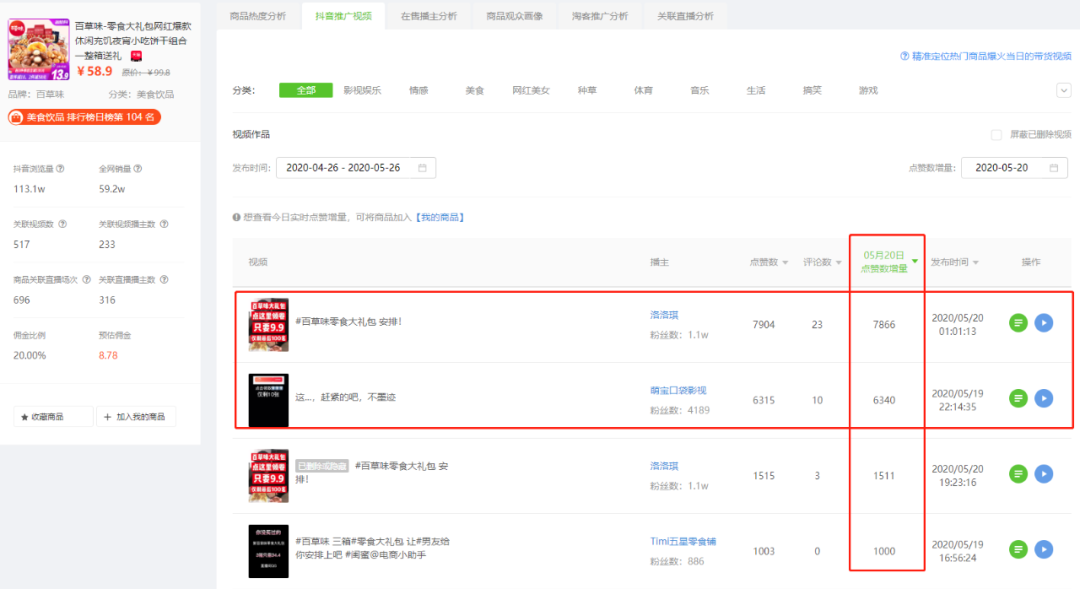Sort by 05月20日点赞数增量 arrow
Viewport: 1080px width, 589px height.
(915, 261)
